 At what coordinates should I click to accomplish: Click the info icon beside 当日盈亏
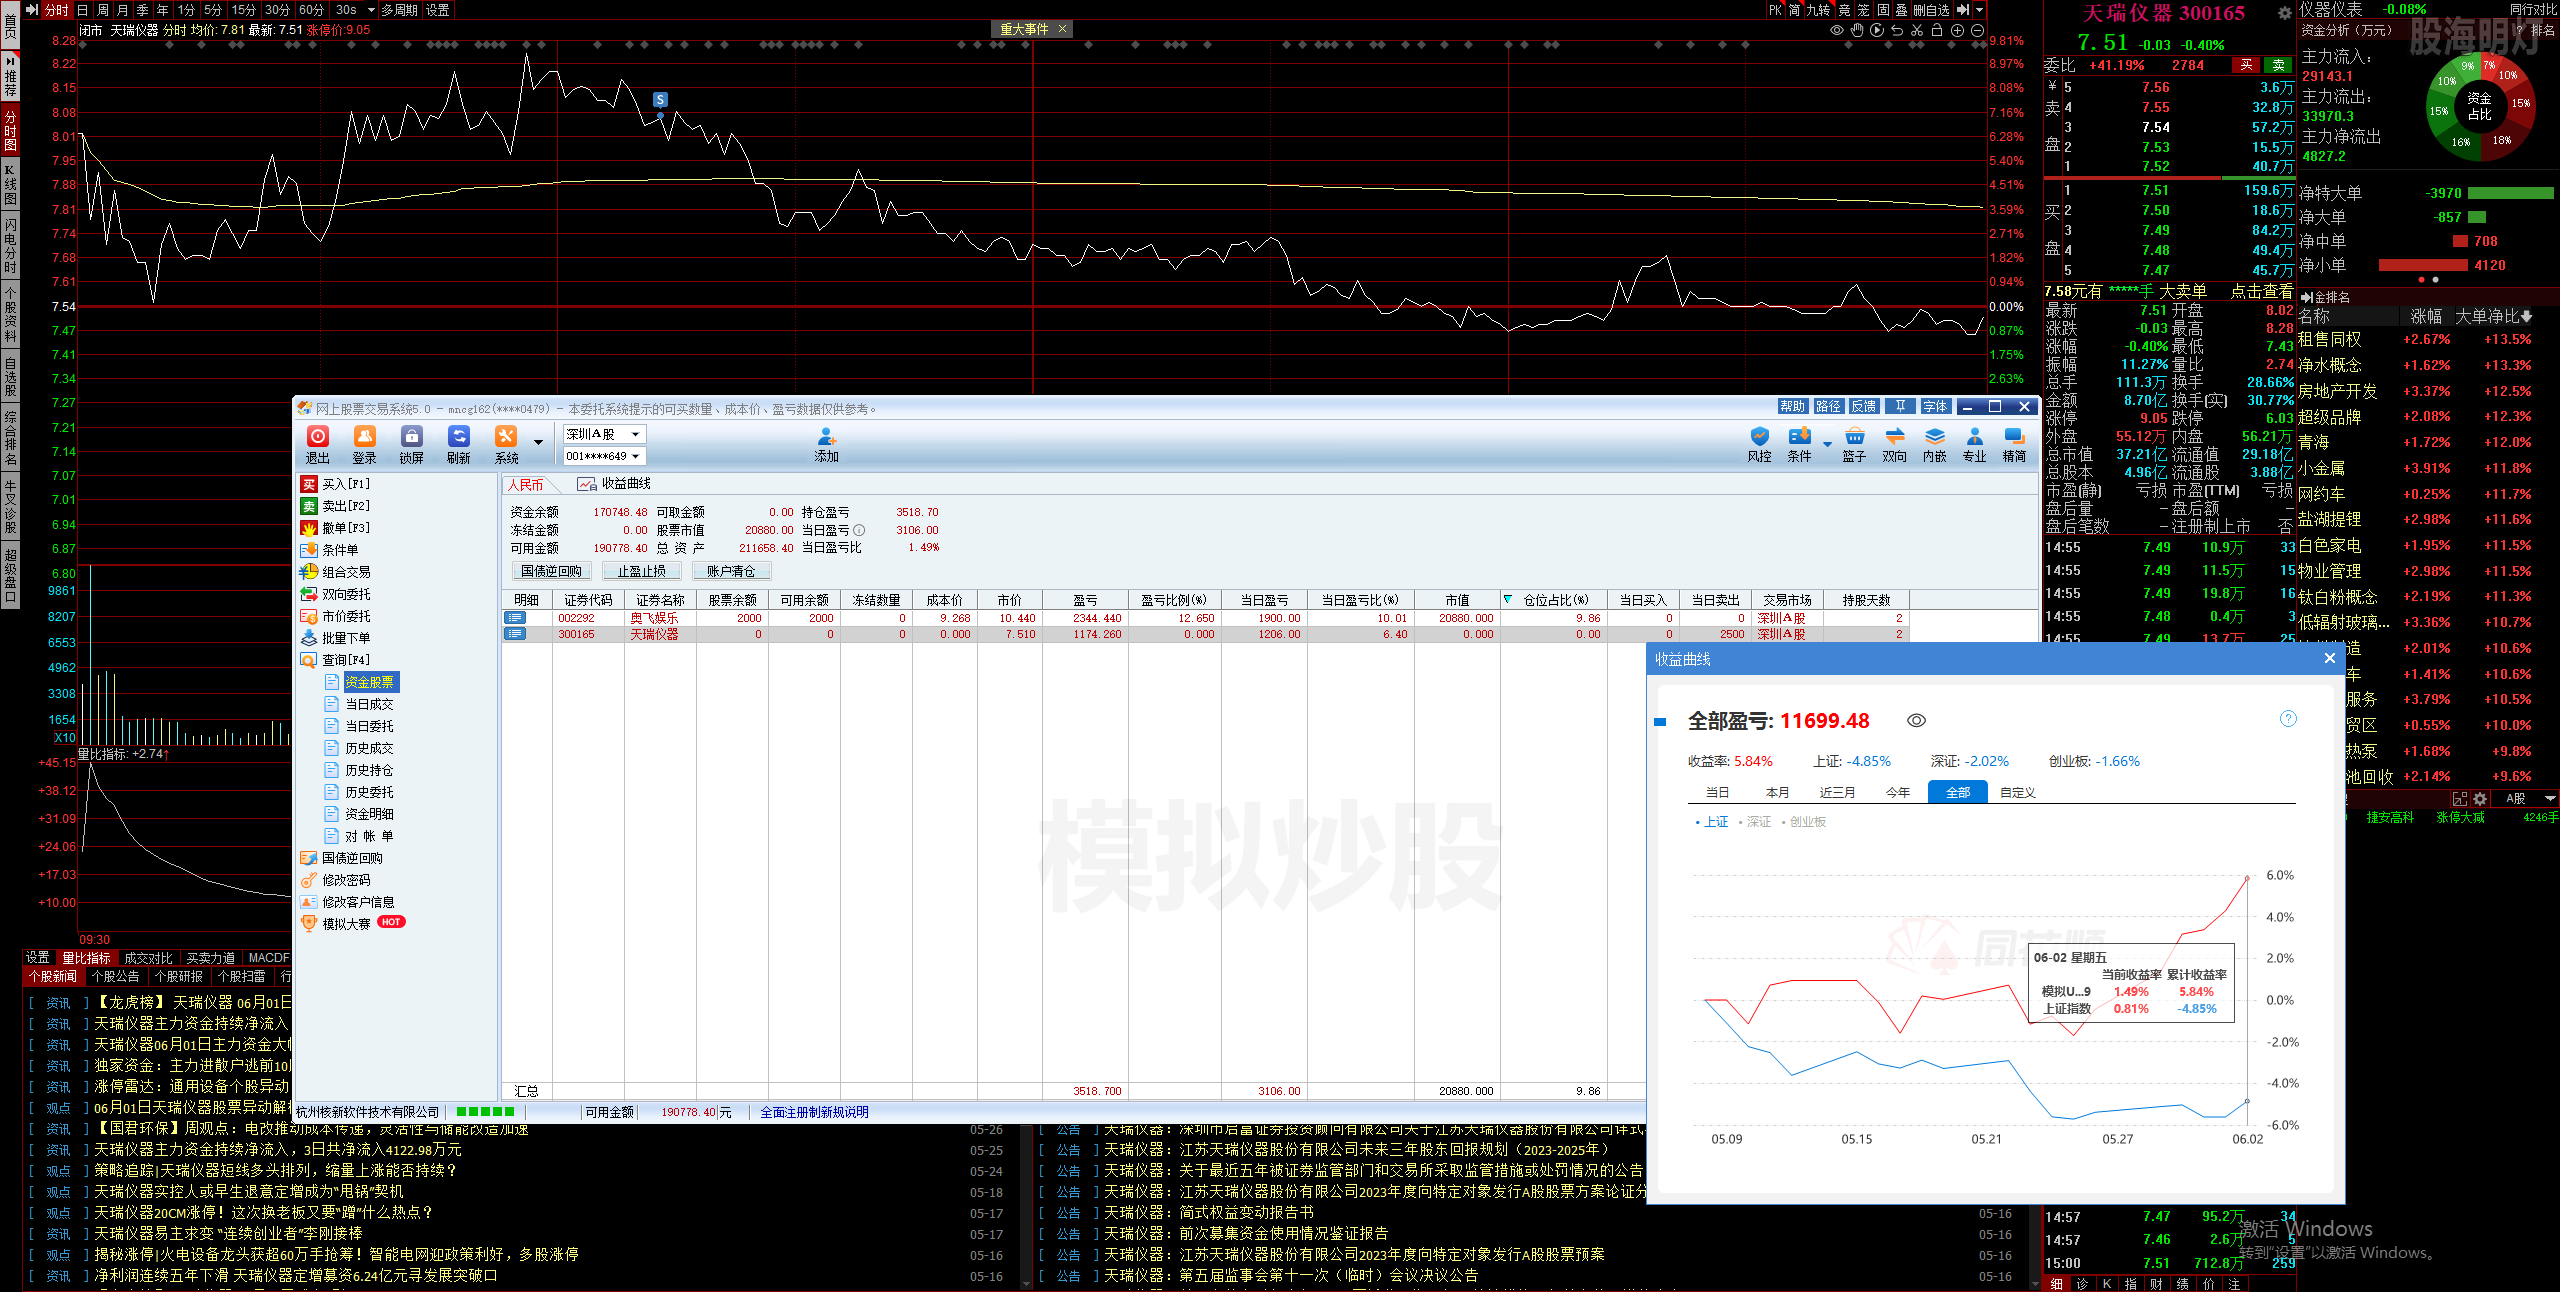pyautogui.click(x=859, y=530)
